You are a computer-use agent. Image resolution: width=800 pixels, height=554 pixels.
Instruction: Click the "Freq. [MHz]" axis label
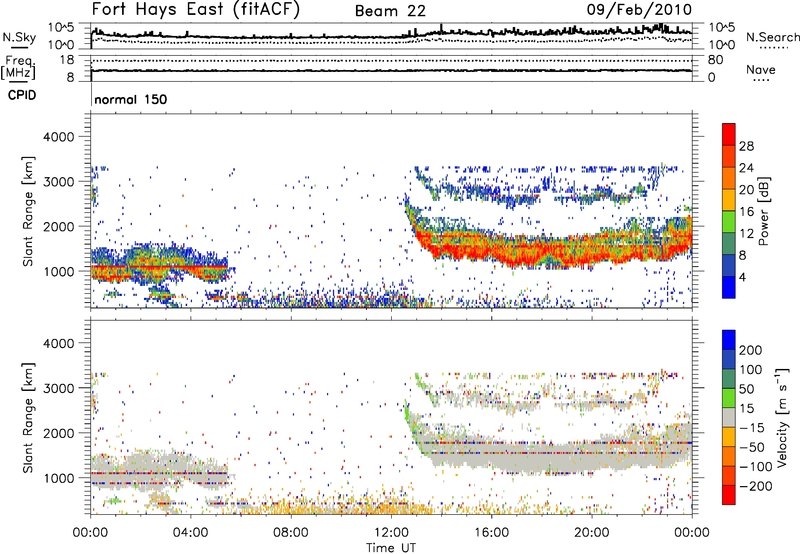[18, 68]
